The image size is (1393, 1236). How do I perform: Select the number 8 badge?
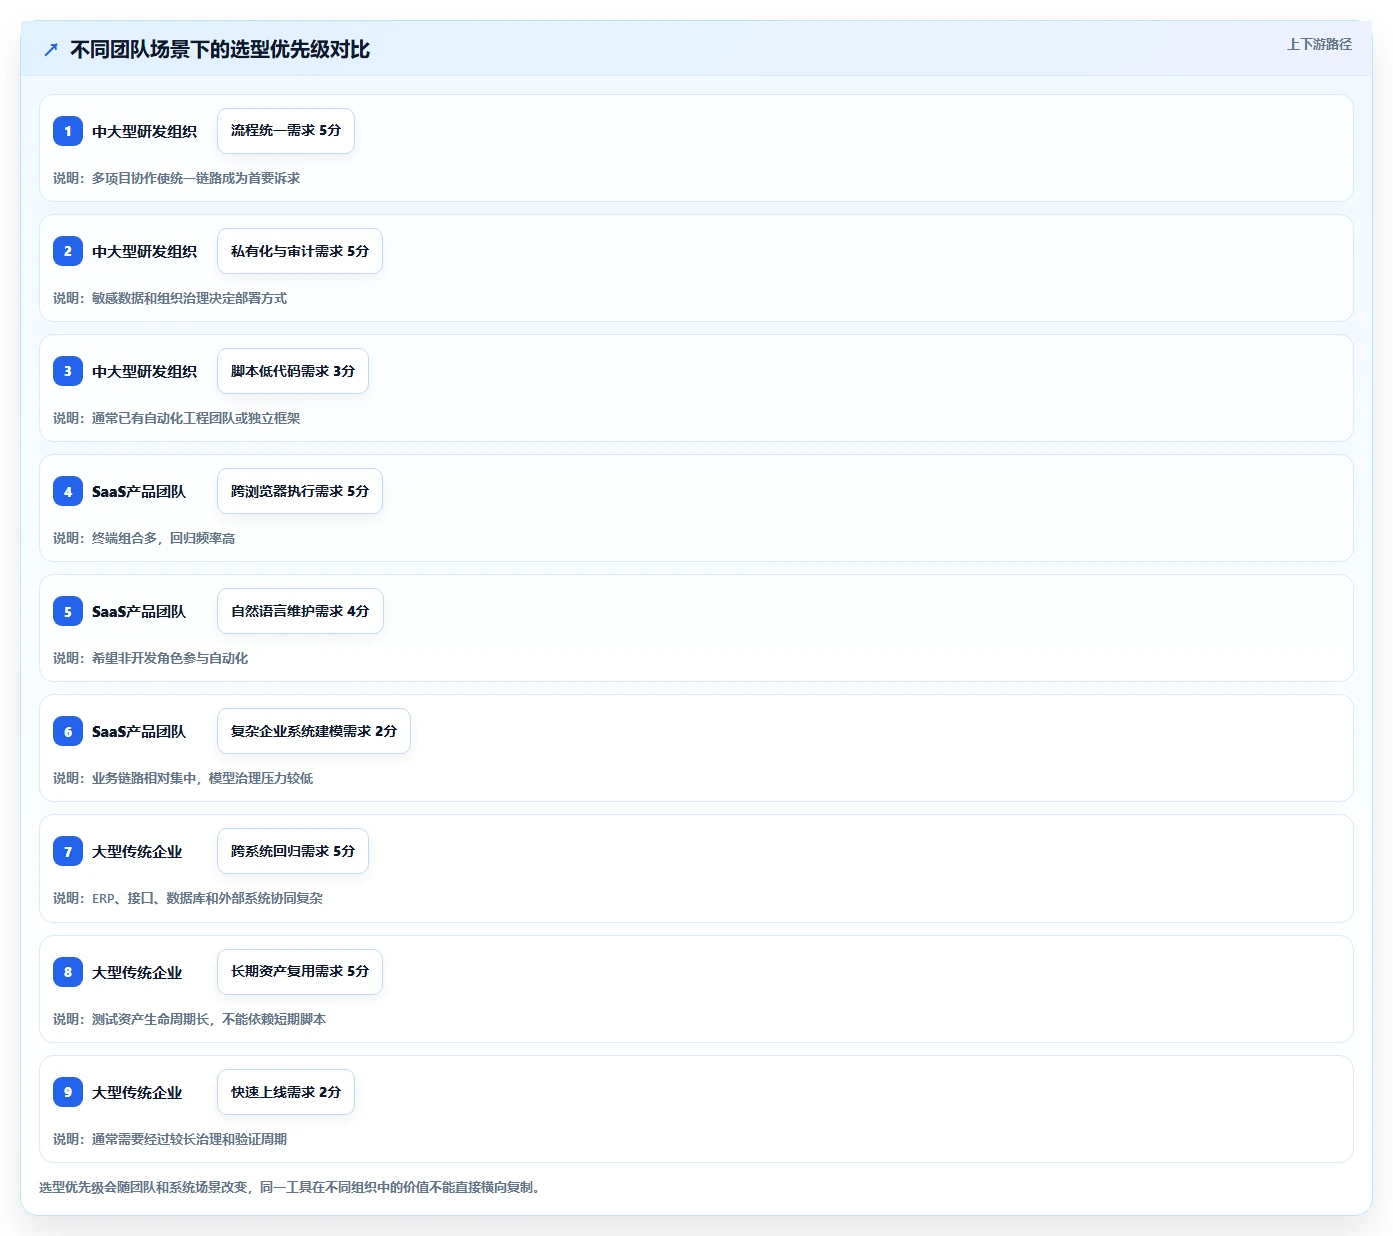(68, 972)
